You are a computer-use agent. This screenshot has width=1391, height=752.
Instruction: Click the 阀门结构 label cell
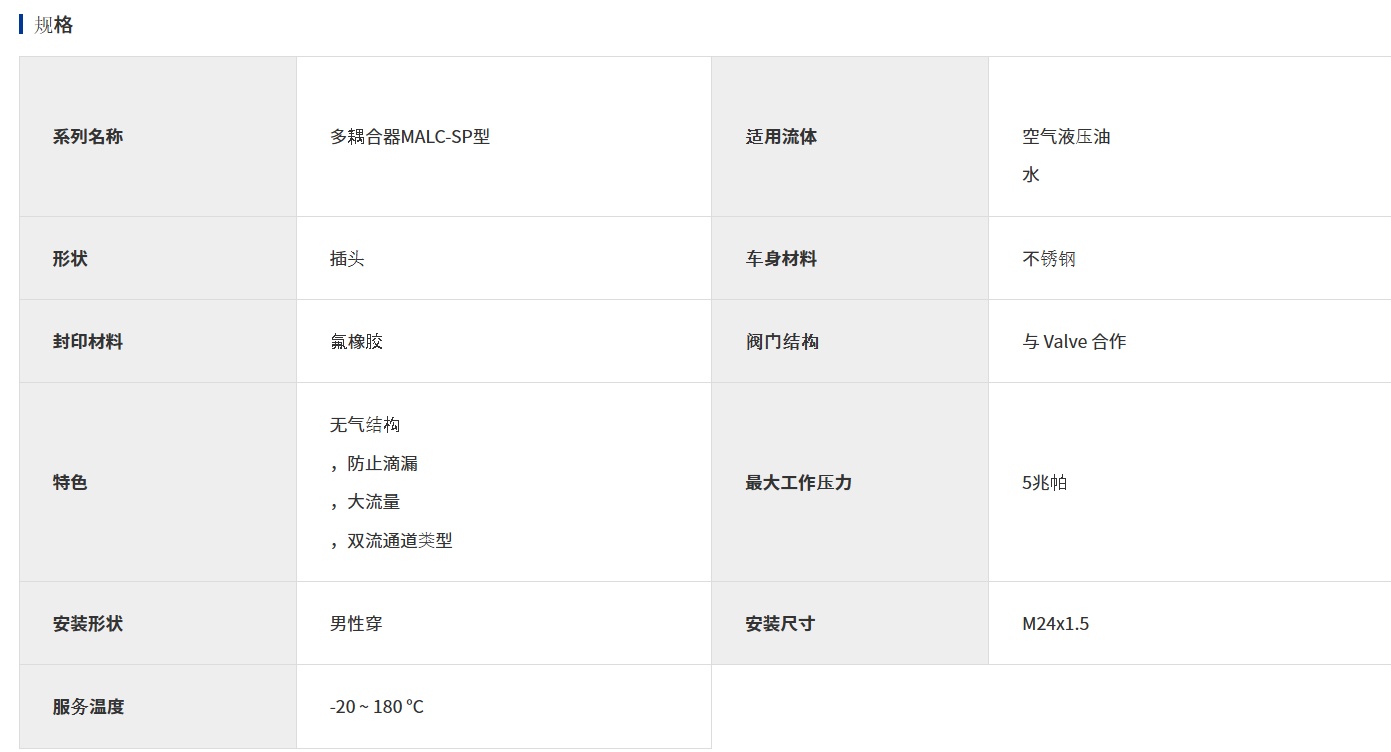click(782, 342)
